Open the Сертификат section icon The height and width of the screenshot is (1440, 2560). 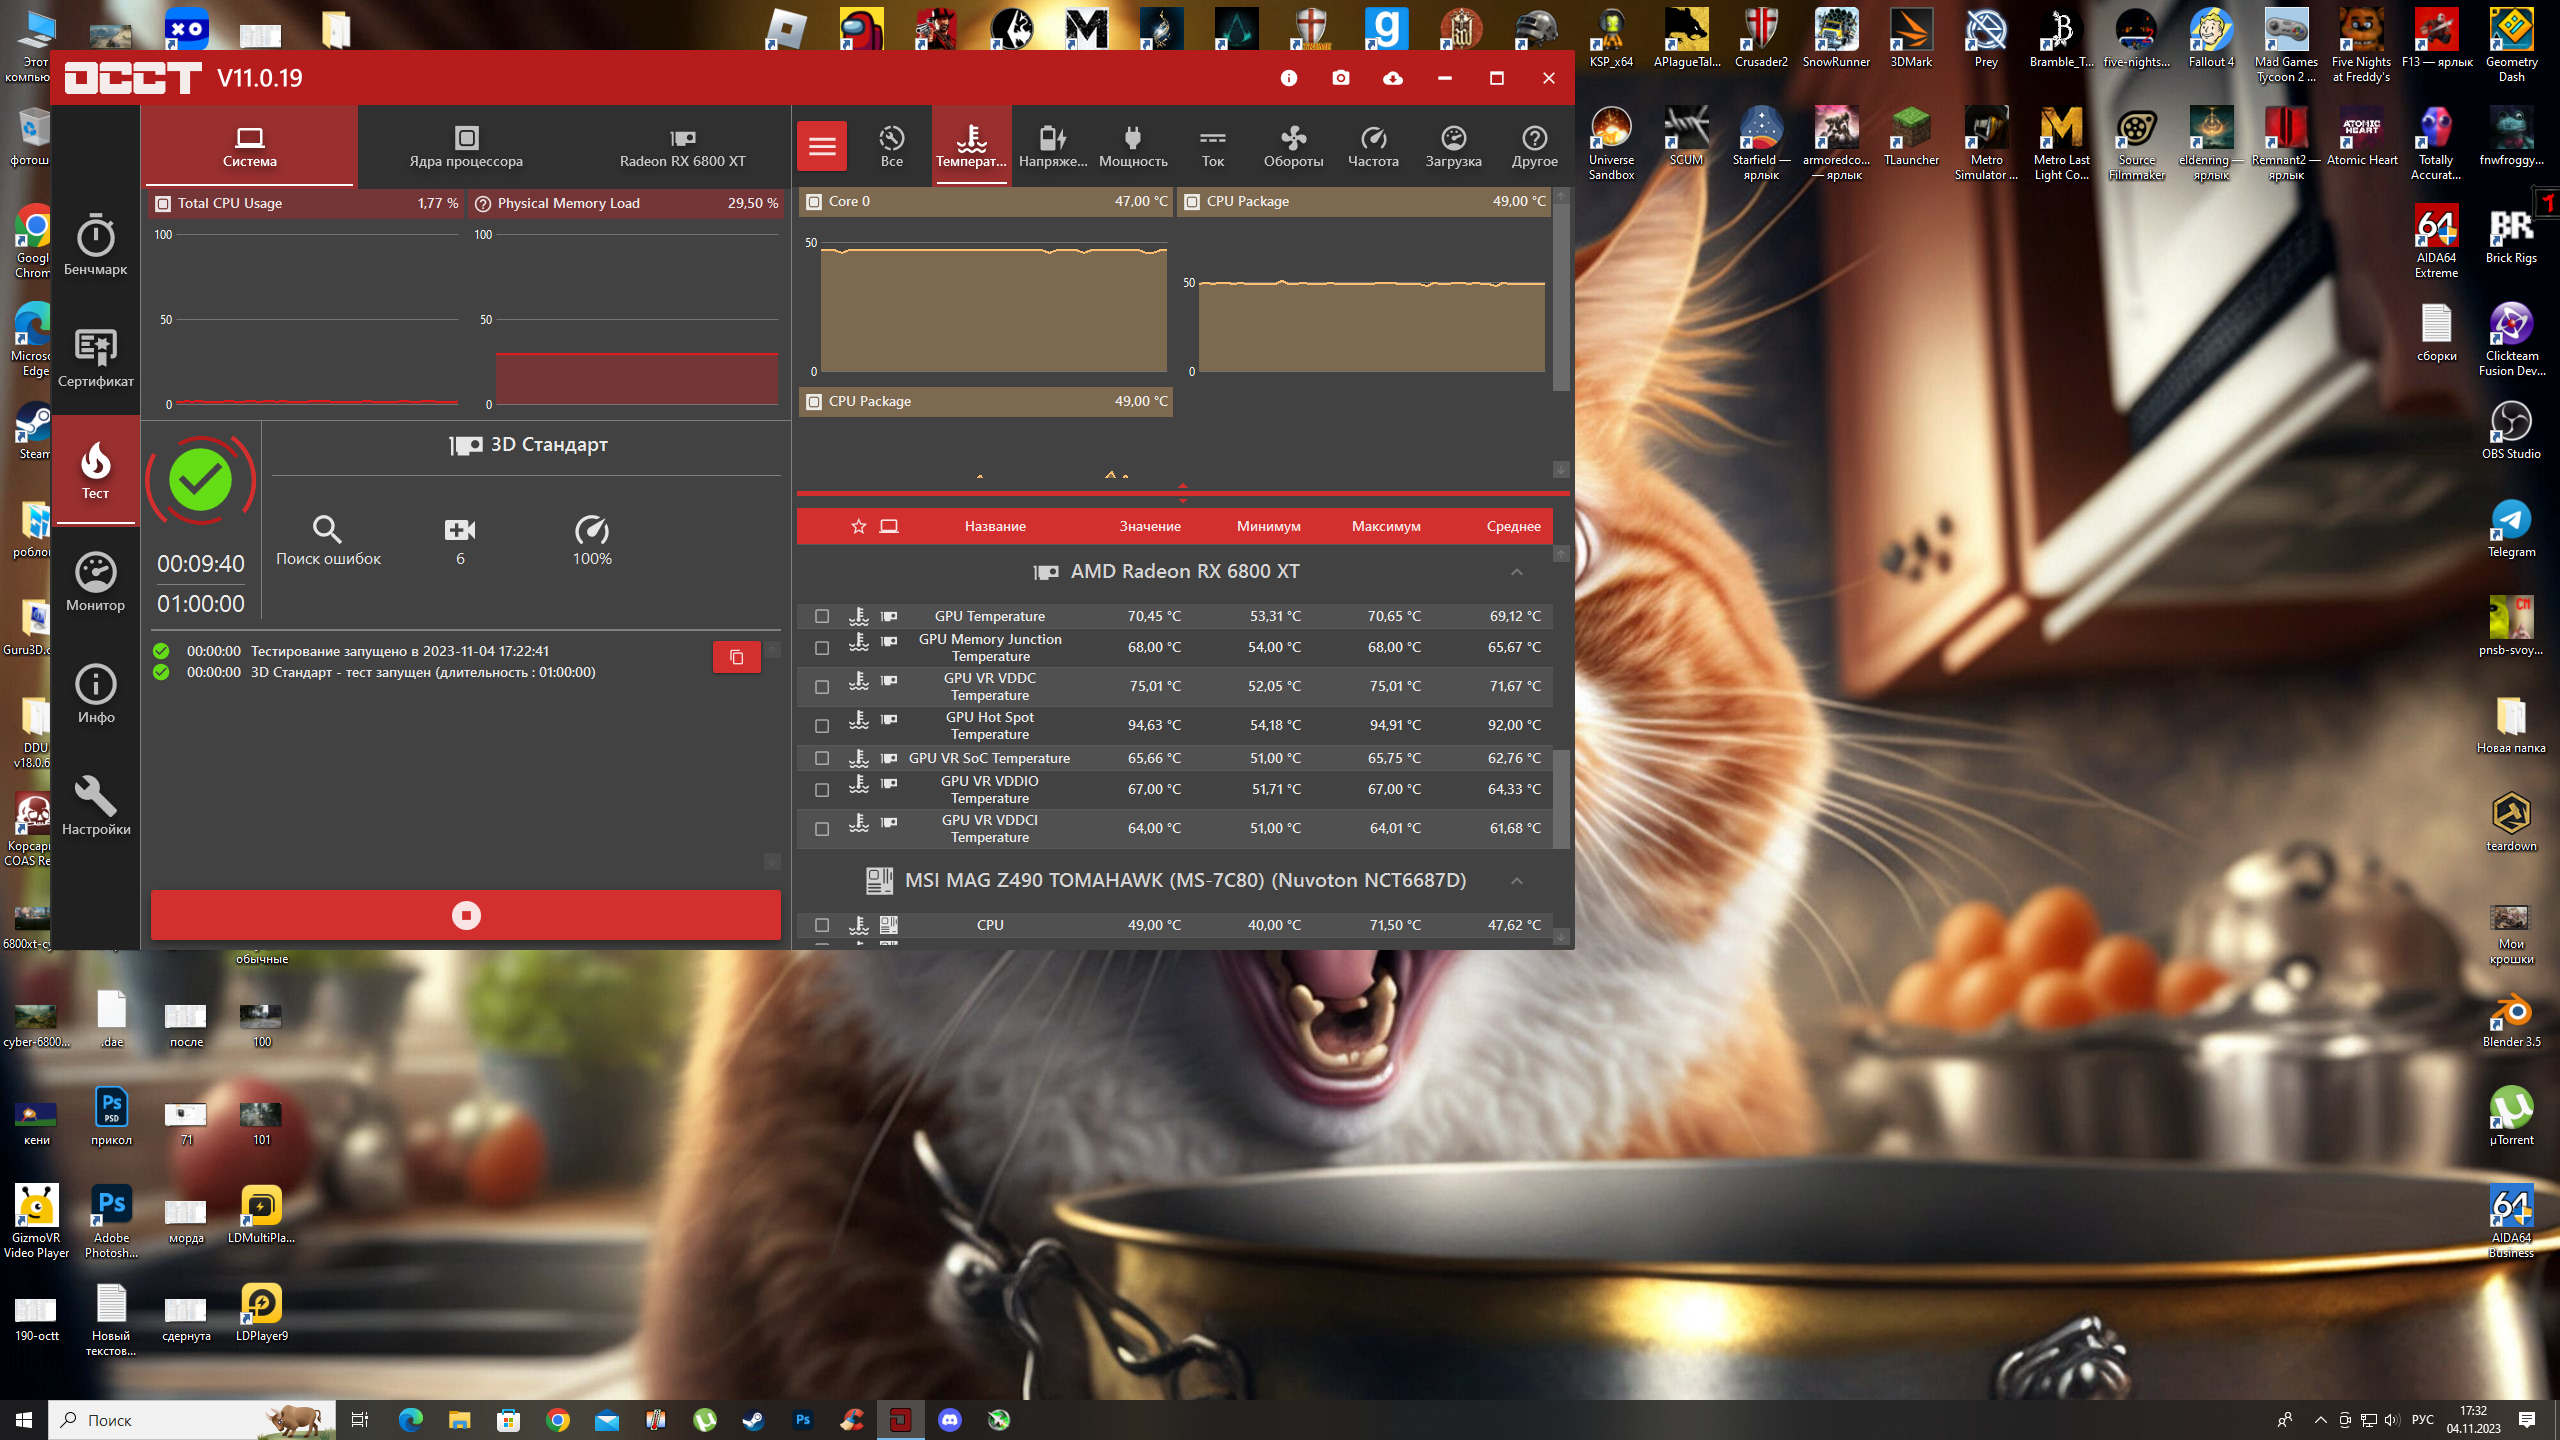(95, 357)
